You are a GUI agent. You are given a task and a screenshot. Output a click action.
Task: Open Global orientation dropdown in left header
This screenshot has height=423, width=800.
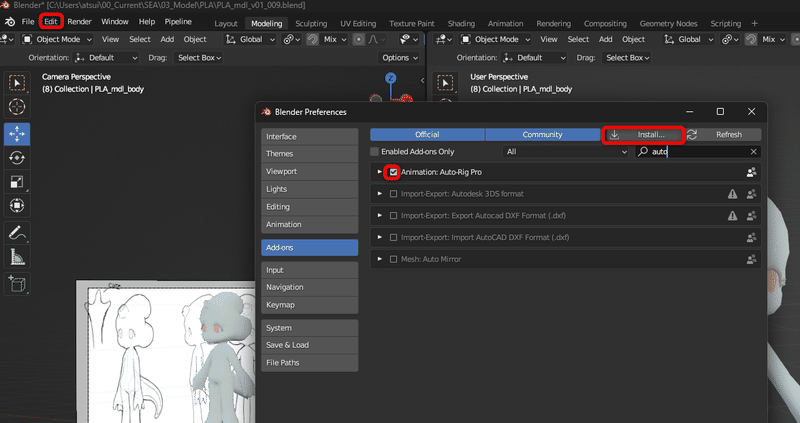[250, 39]
